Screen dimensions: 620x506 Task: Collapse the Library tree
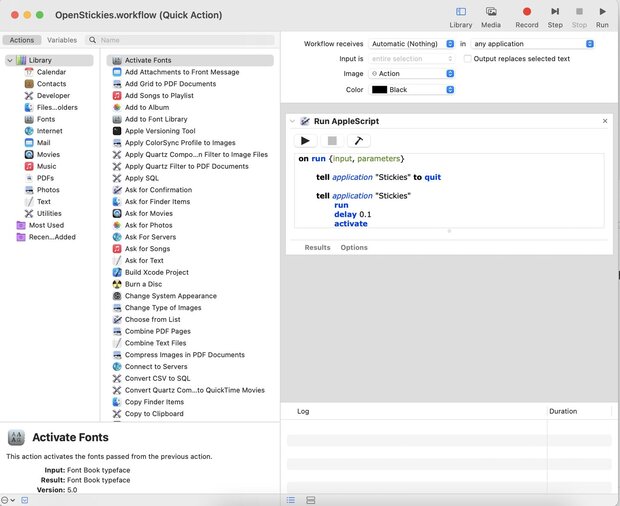click(x=10, y=60)
